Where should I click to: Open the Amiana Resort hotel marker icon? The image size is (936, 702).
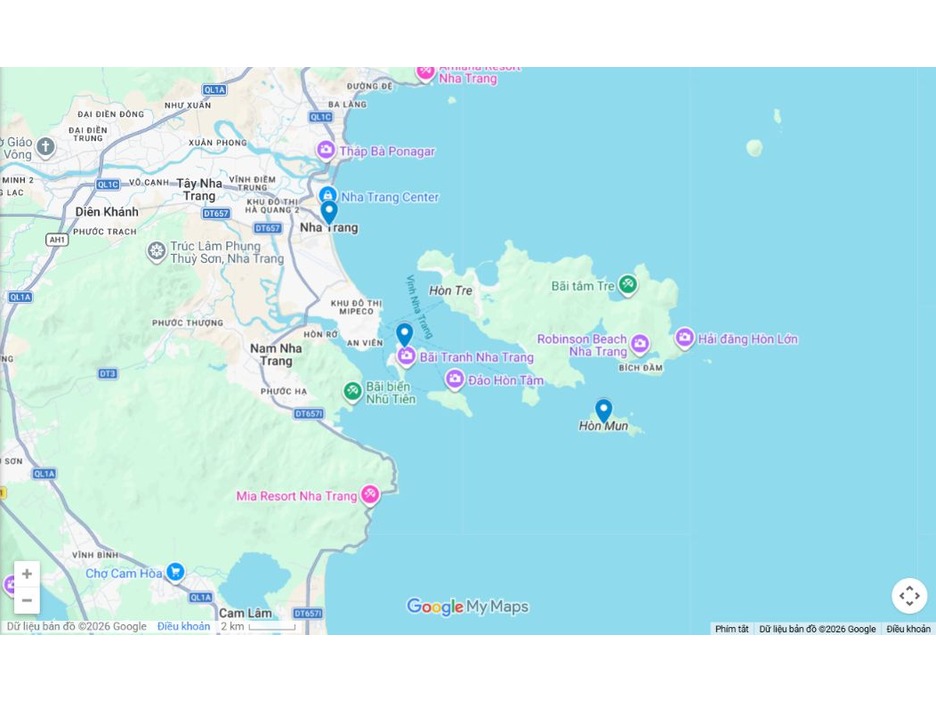[x=426, y=72]
